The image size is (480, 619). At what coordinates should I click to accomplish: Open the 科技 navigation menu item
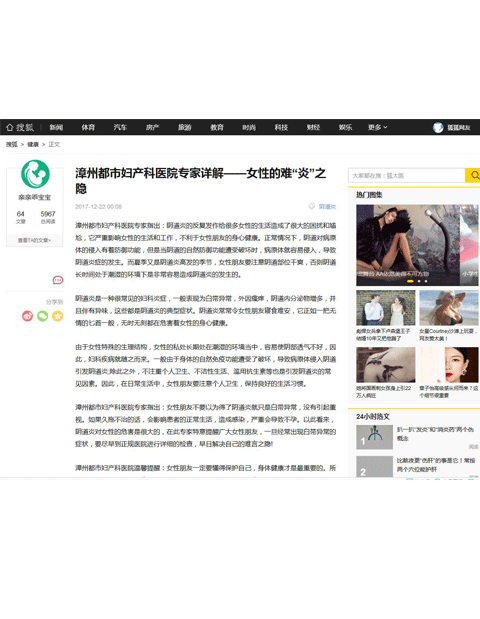click(281, 127)
